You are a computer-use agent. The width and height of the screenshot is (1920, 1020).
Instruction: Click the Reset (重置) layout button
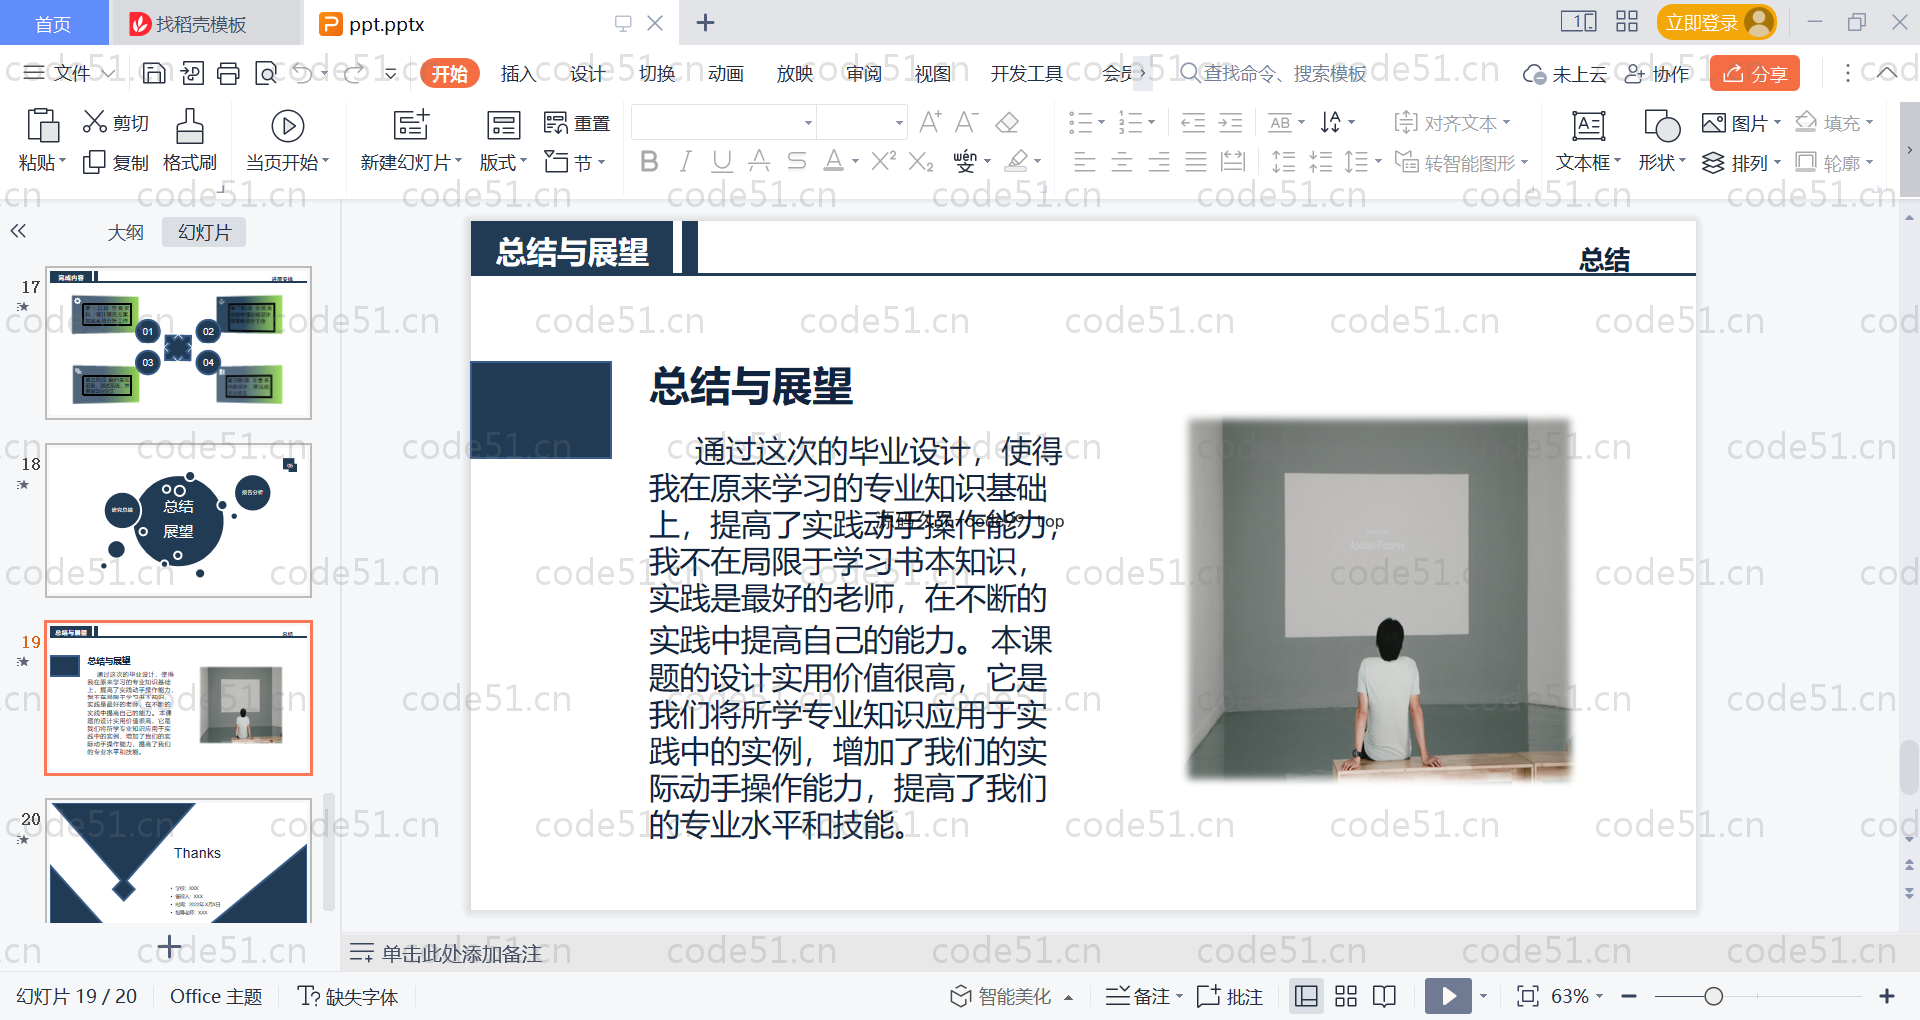(x=577, y=123)
